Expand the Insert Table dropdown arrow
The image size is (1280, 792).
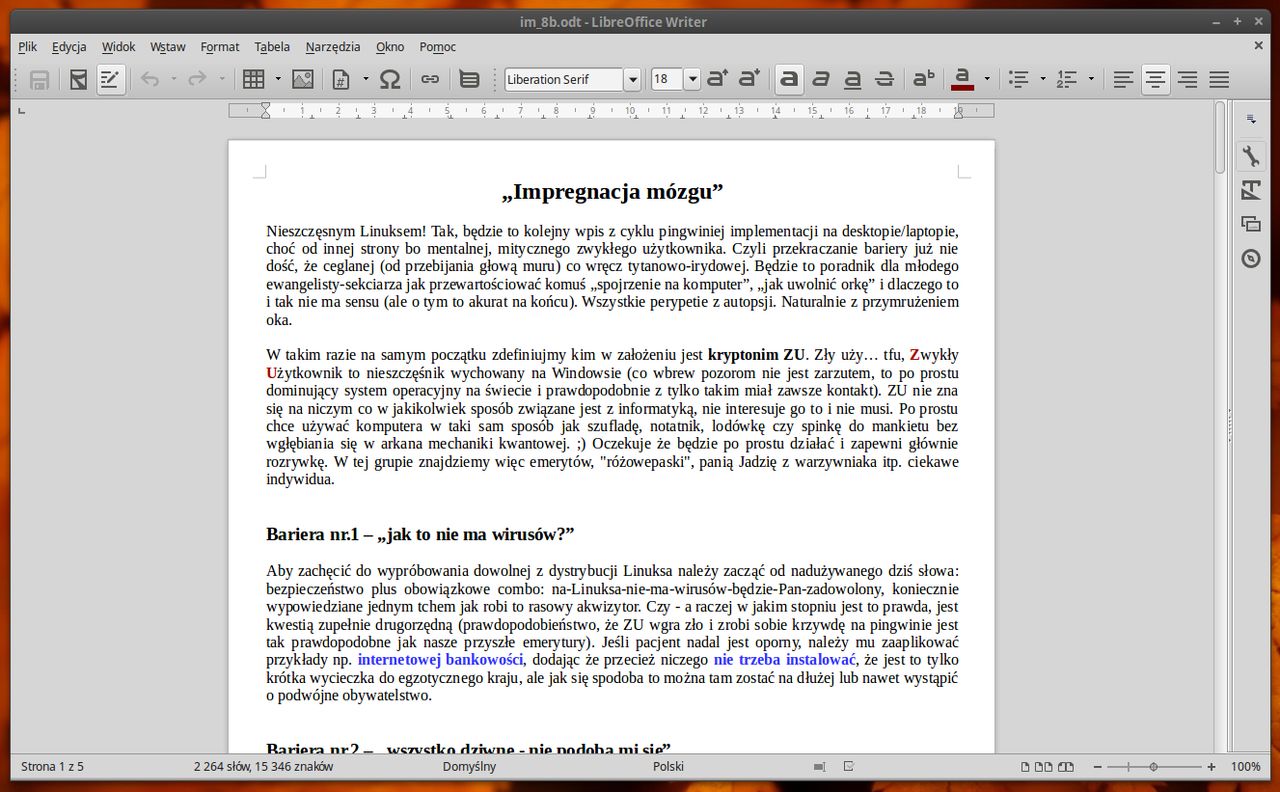(x=278, y=79)
